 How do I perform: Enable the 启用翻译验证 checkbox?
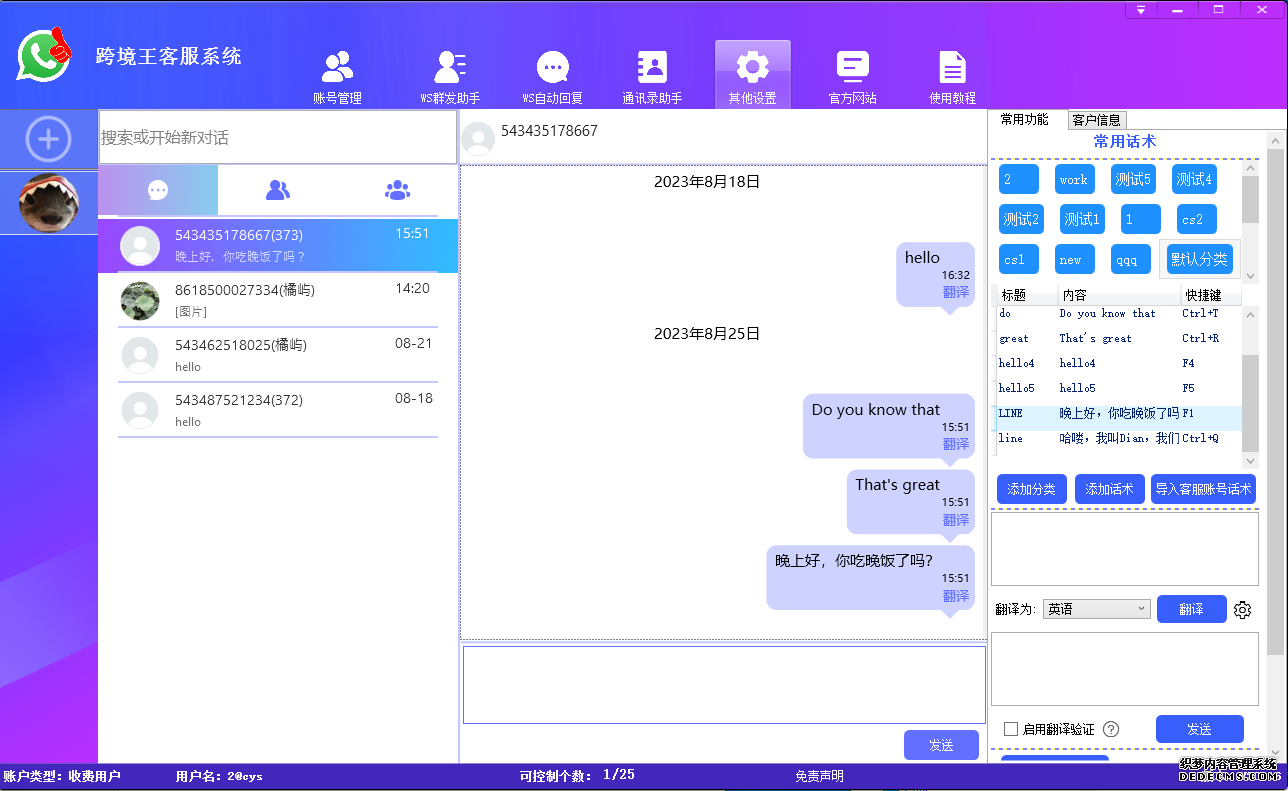[1011, 729]
